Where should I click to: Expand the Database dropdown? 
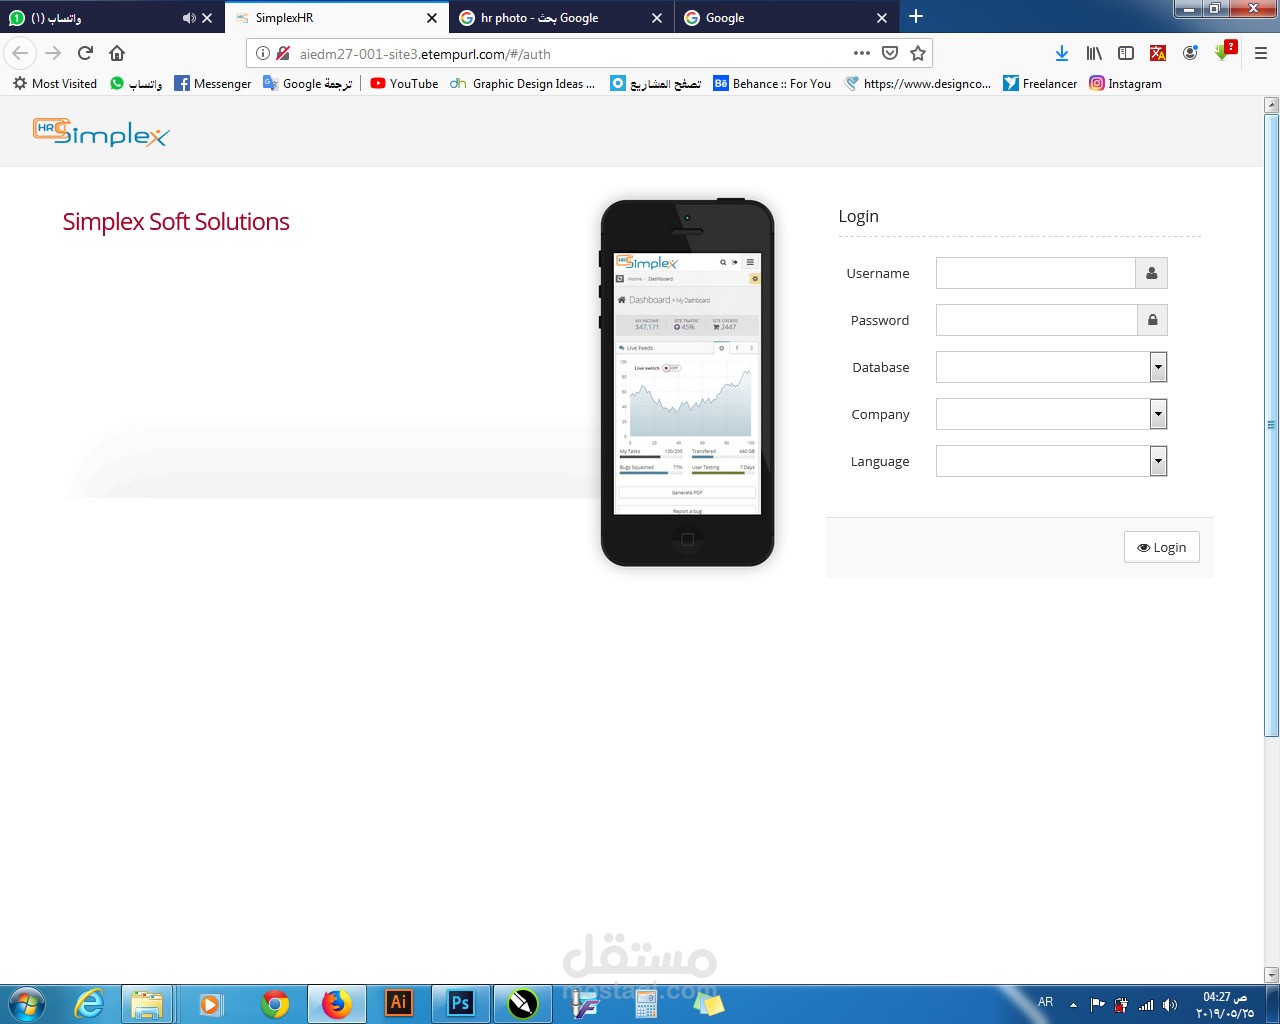pos(1158,367)
